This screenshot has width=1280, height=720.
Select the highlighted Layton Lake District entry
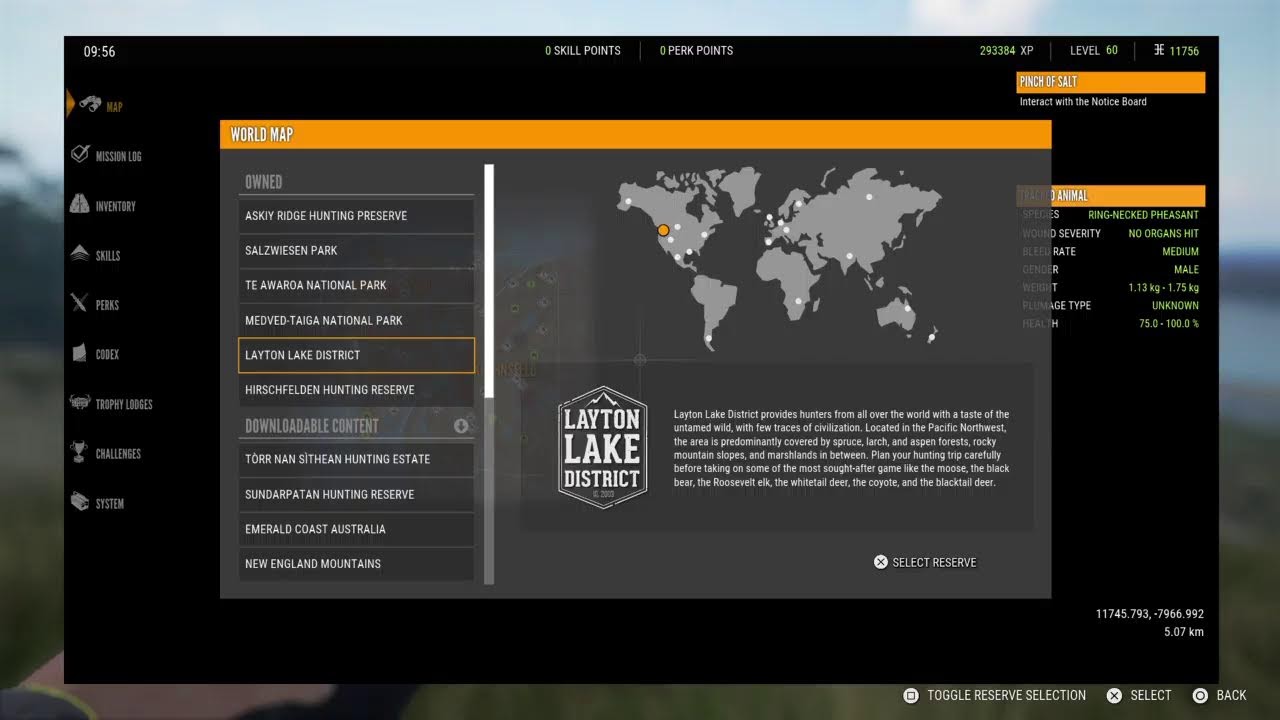coord(356,355)
